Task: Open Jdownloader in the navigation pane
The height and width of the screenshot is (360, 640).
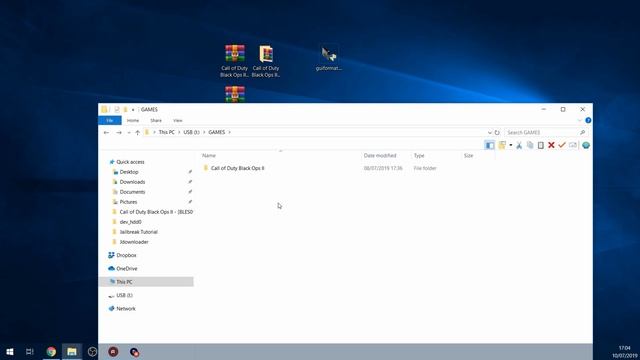Action: [x=134, y=242]
